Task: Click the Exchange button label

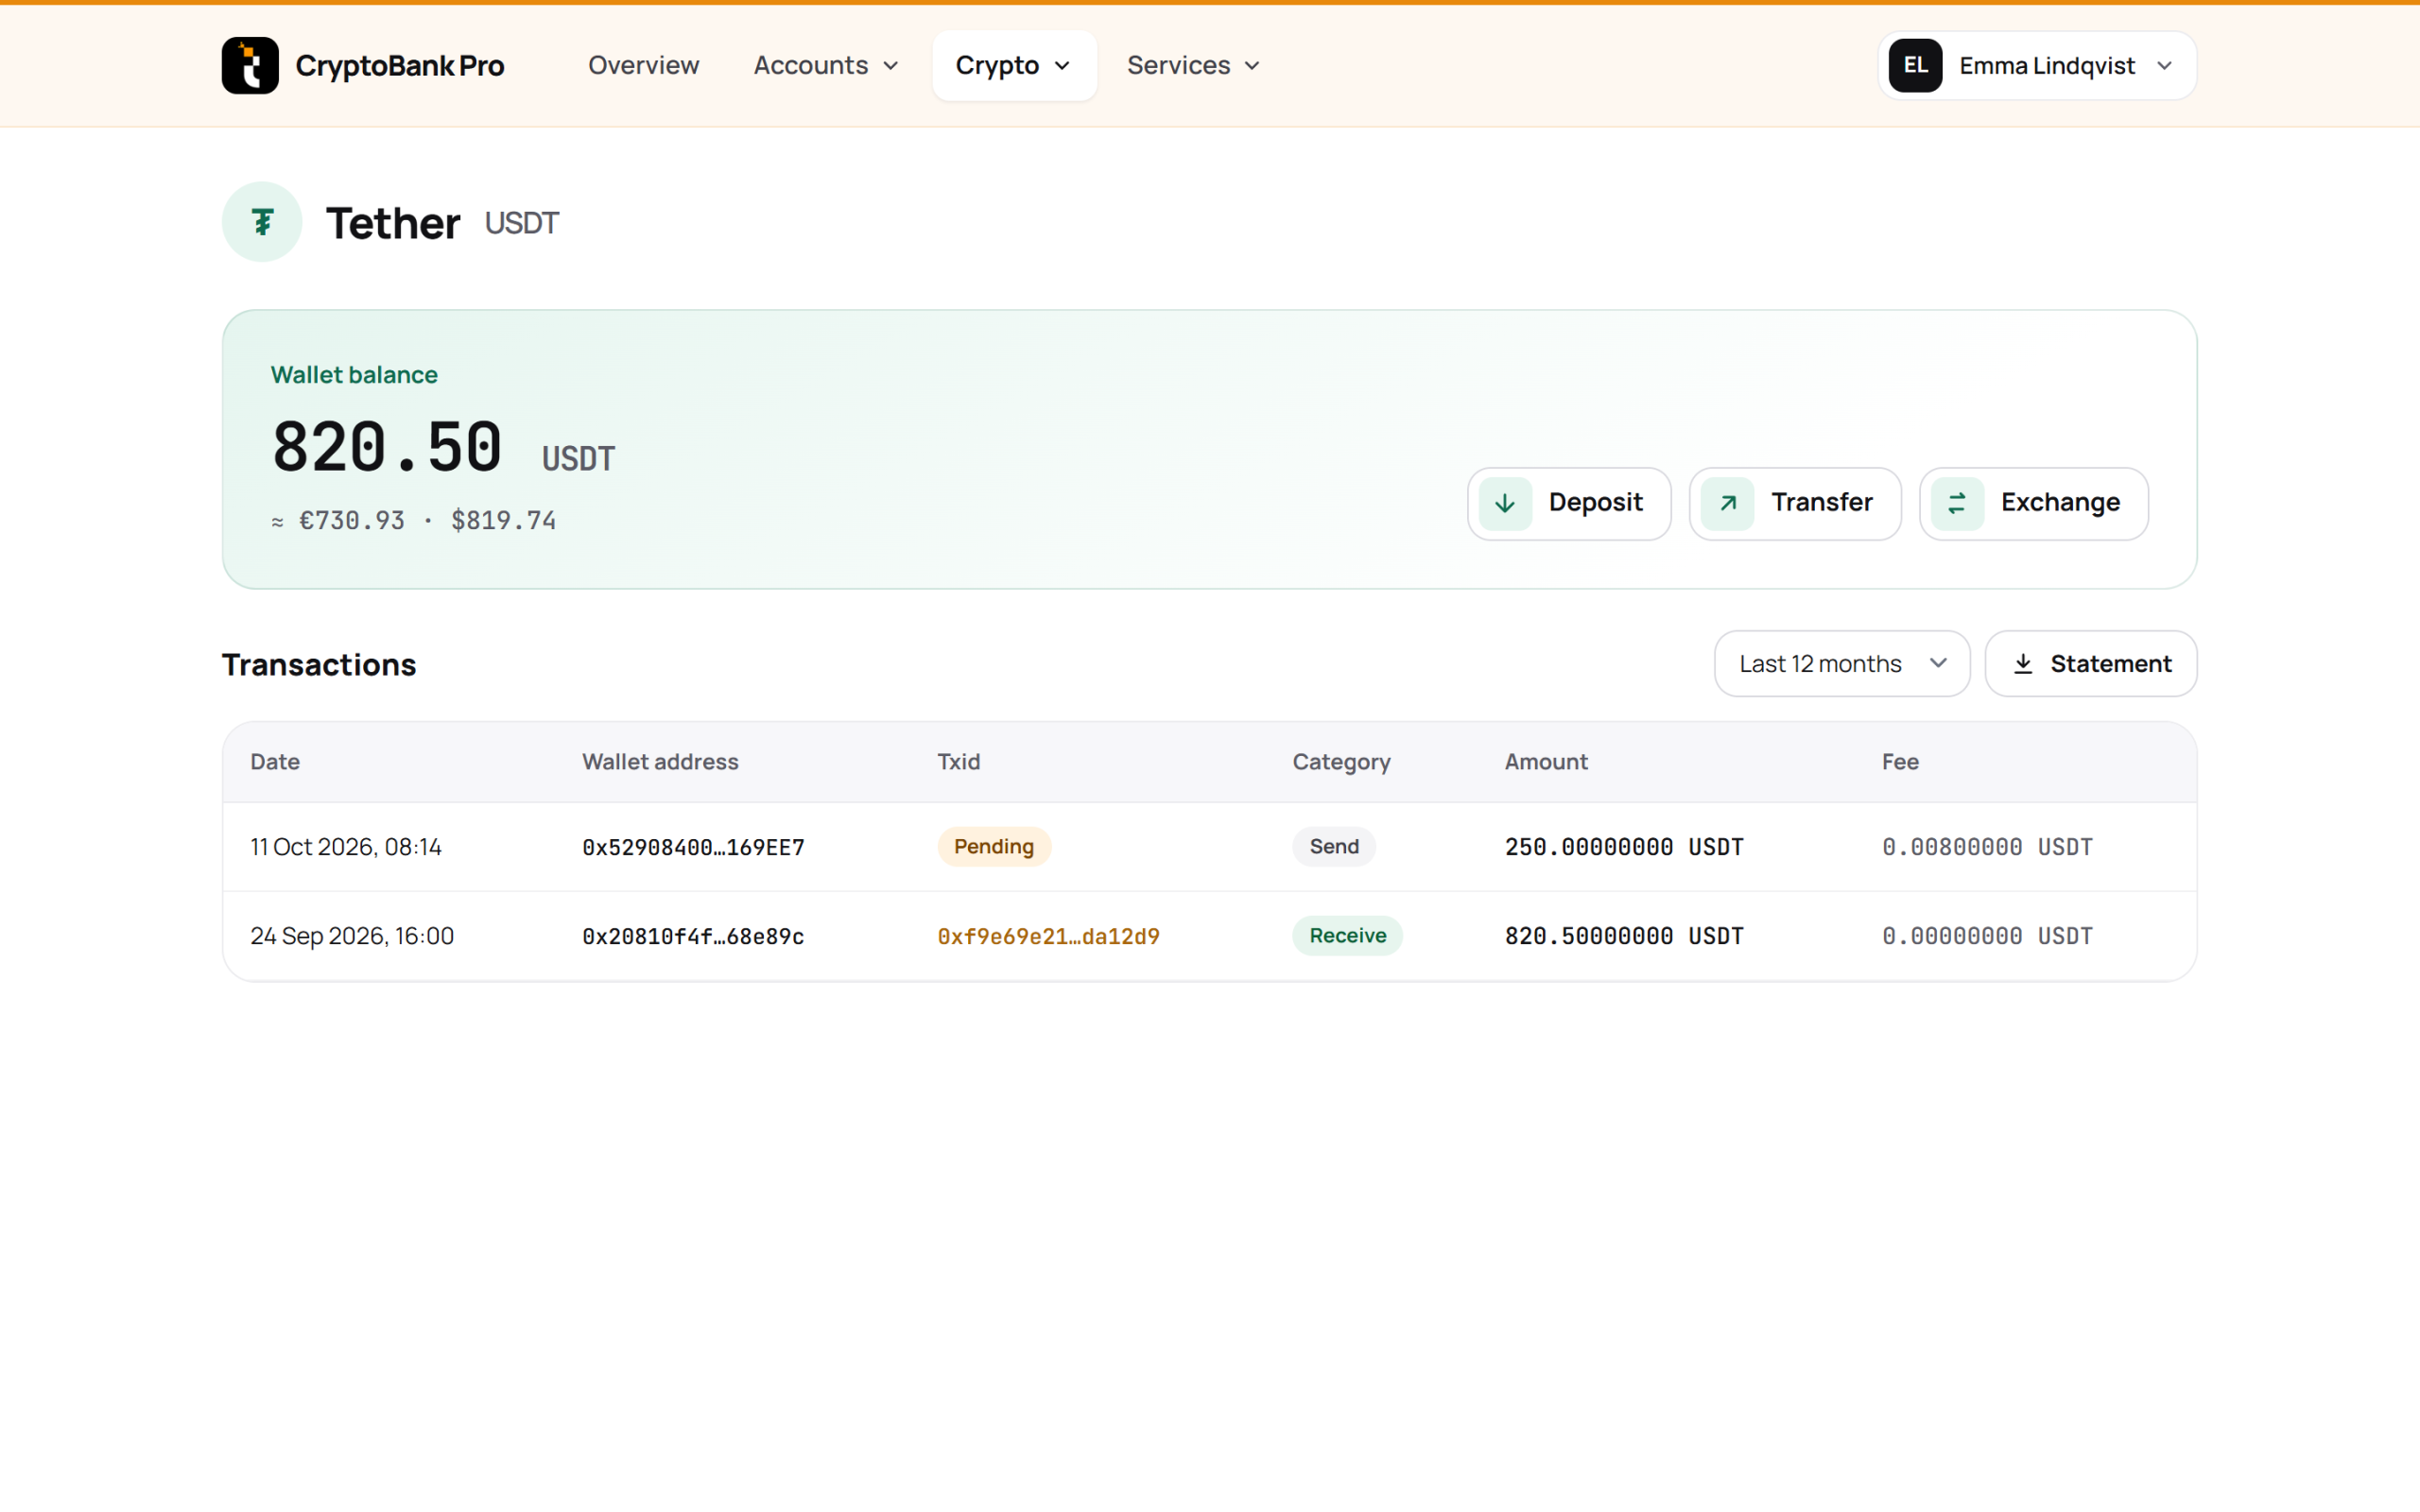Action: coord(2060,502)
